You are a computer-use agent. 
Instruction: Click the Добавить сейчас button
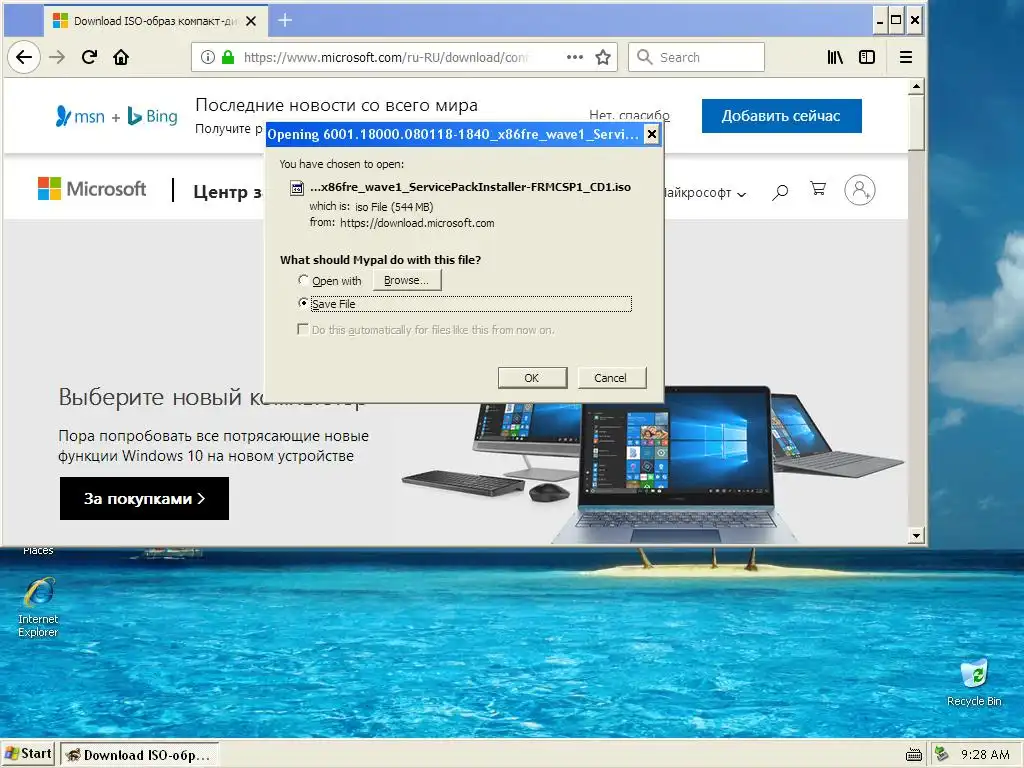pos(781,116)
